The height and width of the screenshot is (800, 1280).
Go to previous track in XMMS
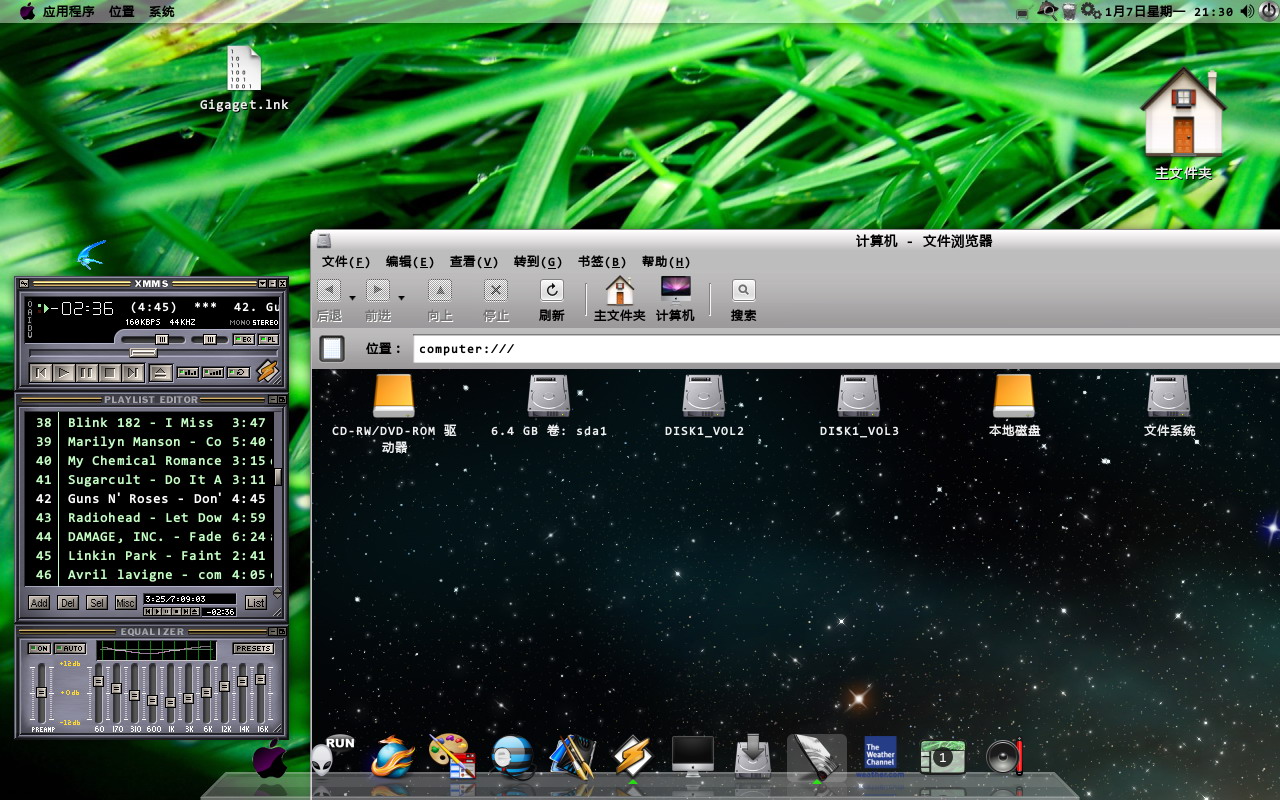pos(40,373)
